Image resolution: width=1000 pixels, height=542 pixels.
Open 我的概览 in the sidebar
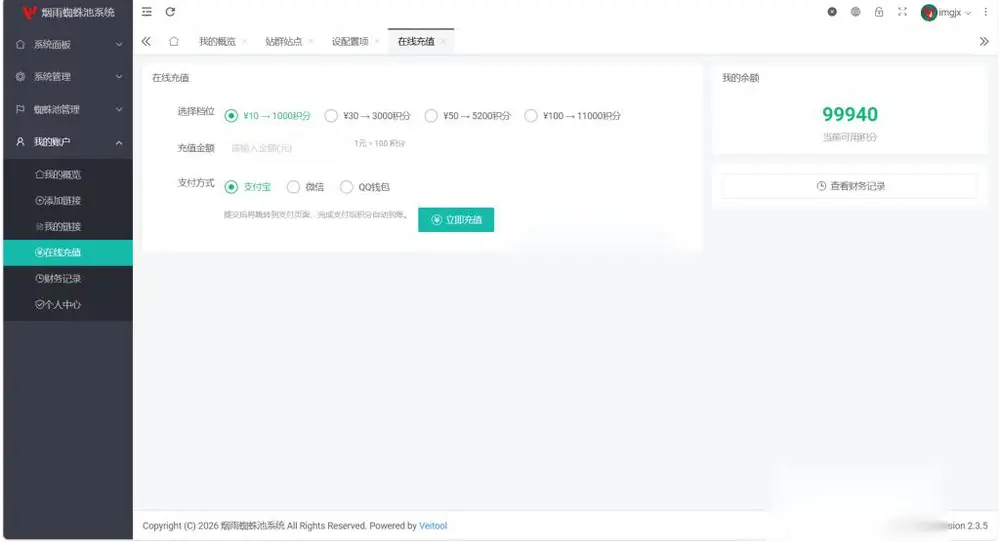point(68,174)
